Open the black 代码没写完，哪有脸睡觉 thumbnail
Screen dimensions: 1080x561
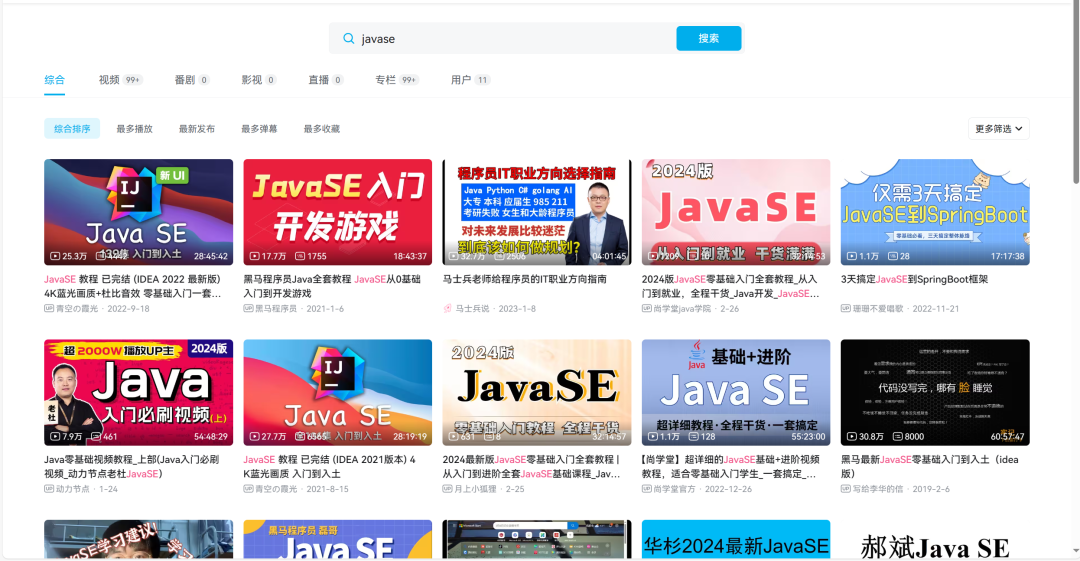point(935,392)
